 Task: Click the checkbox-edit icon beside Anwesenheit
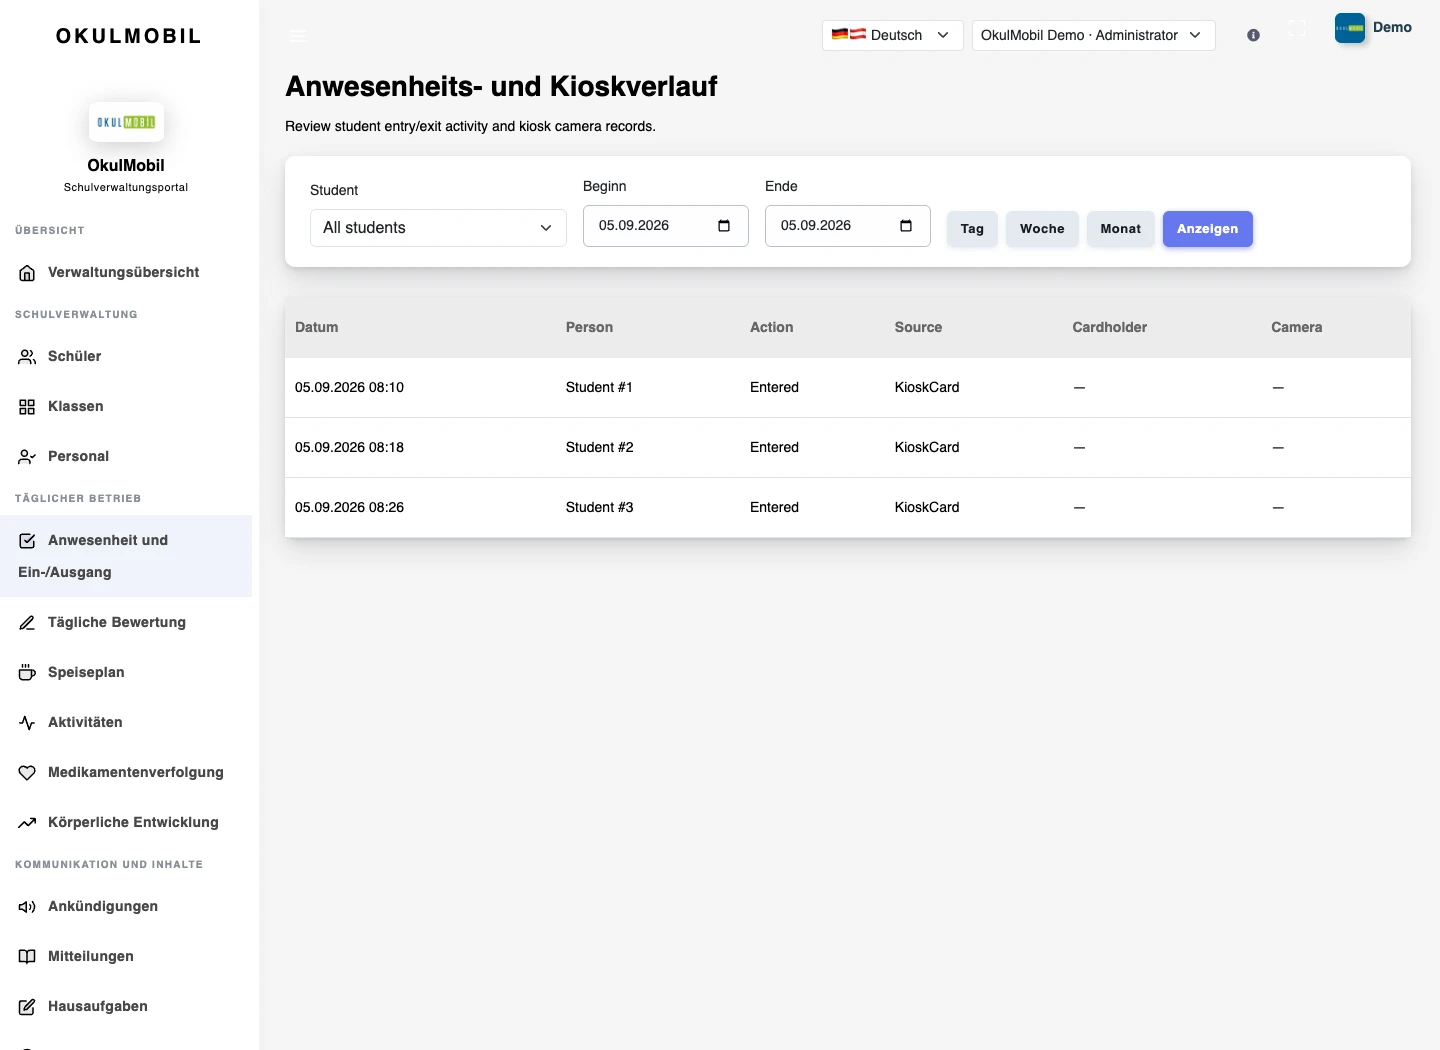(27, 541)
